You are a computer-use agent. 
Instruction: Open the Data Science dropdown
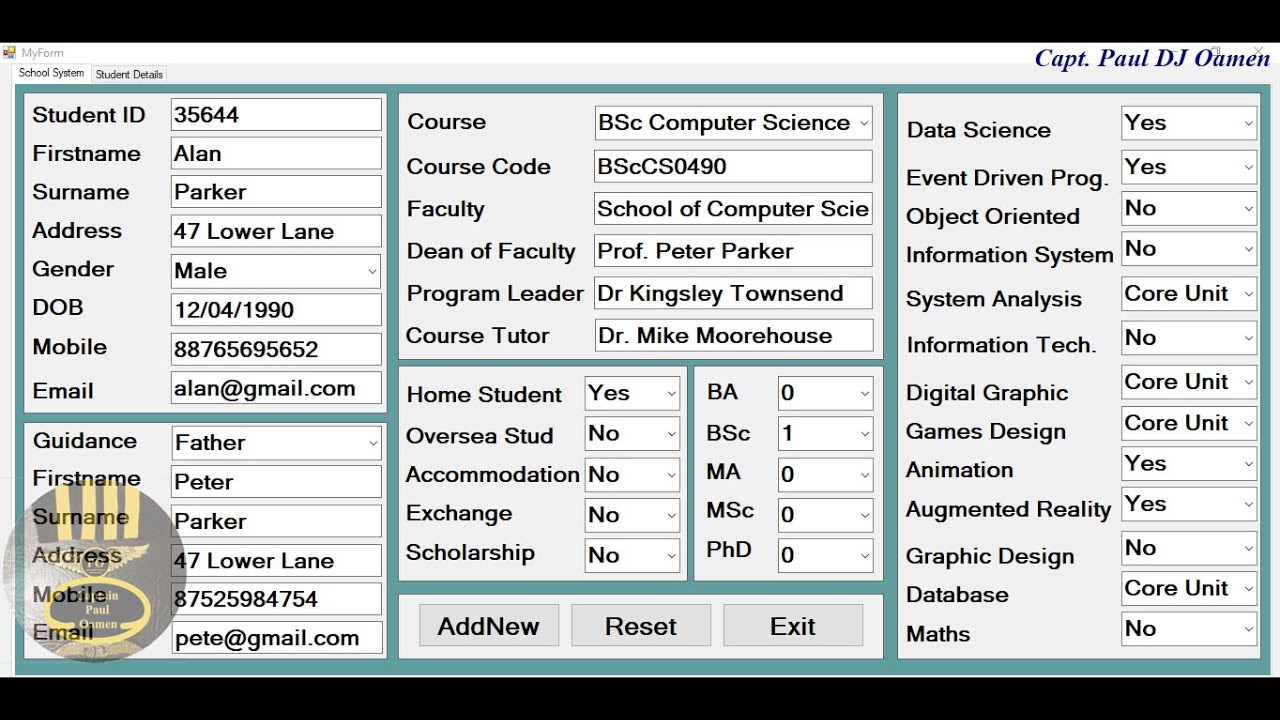pyautogui.click(x=1189, y=123)
